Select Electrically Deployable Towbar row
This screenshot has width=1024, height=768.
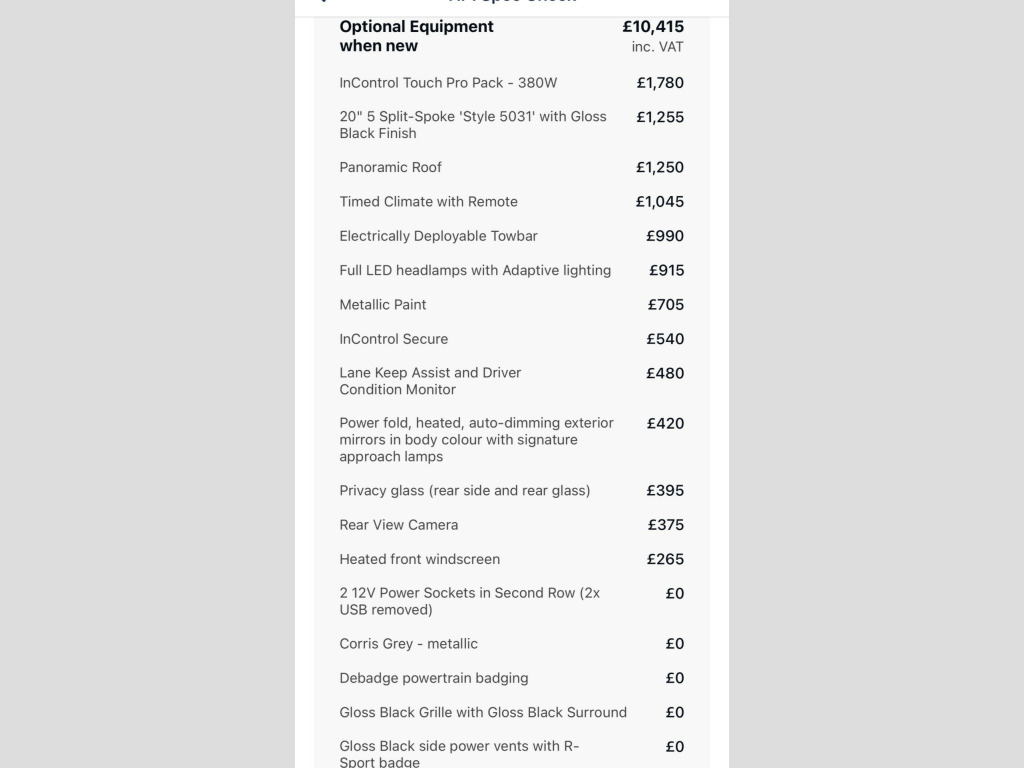[x=438, y=236]
